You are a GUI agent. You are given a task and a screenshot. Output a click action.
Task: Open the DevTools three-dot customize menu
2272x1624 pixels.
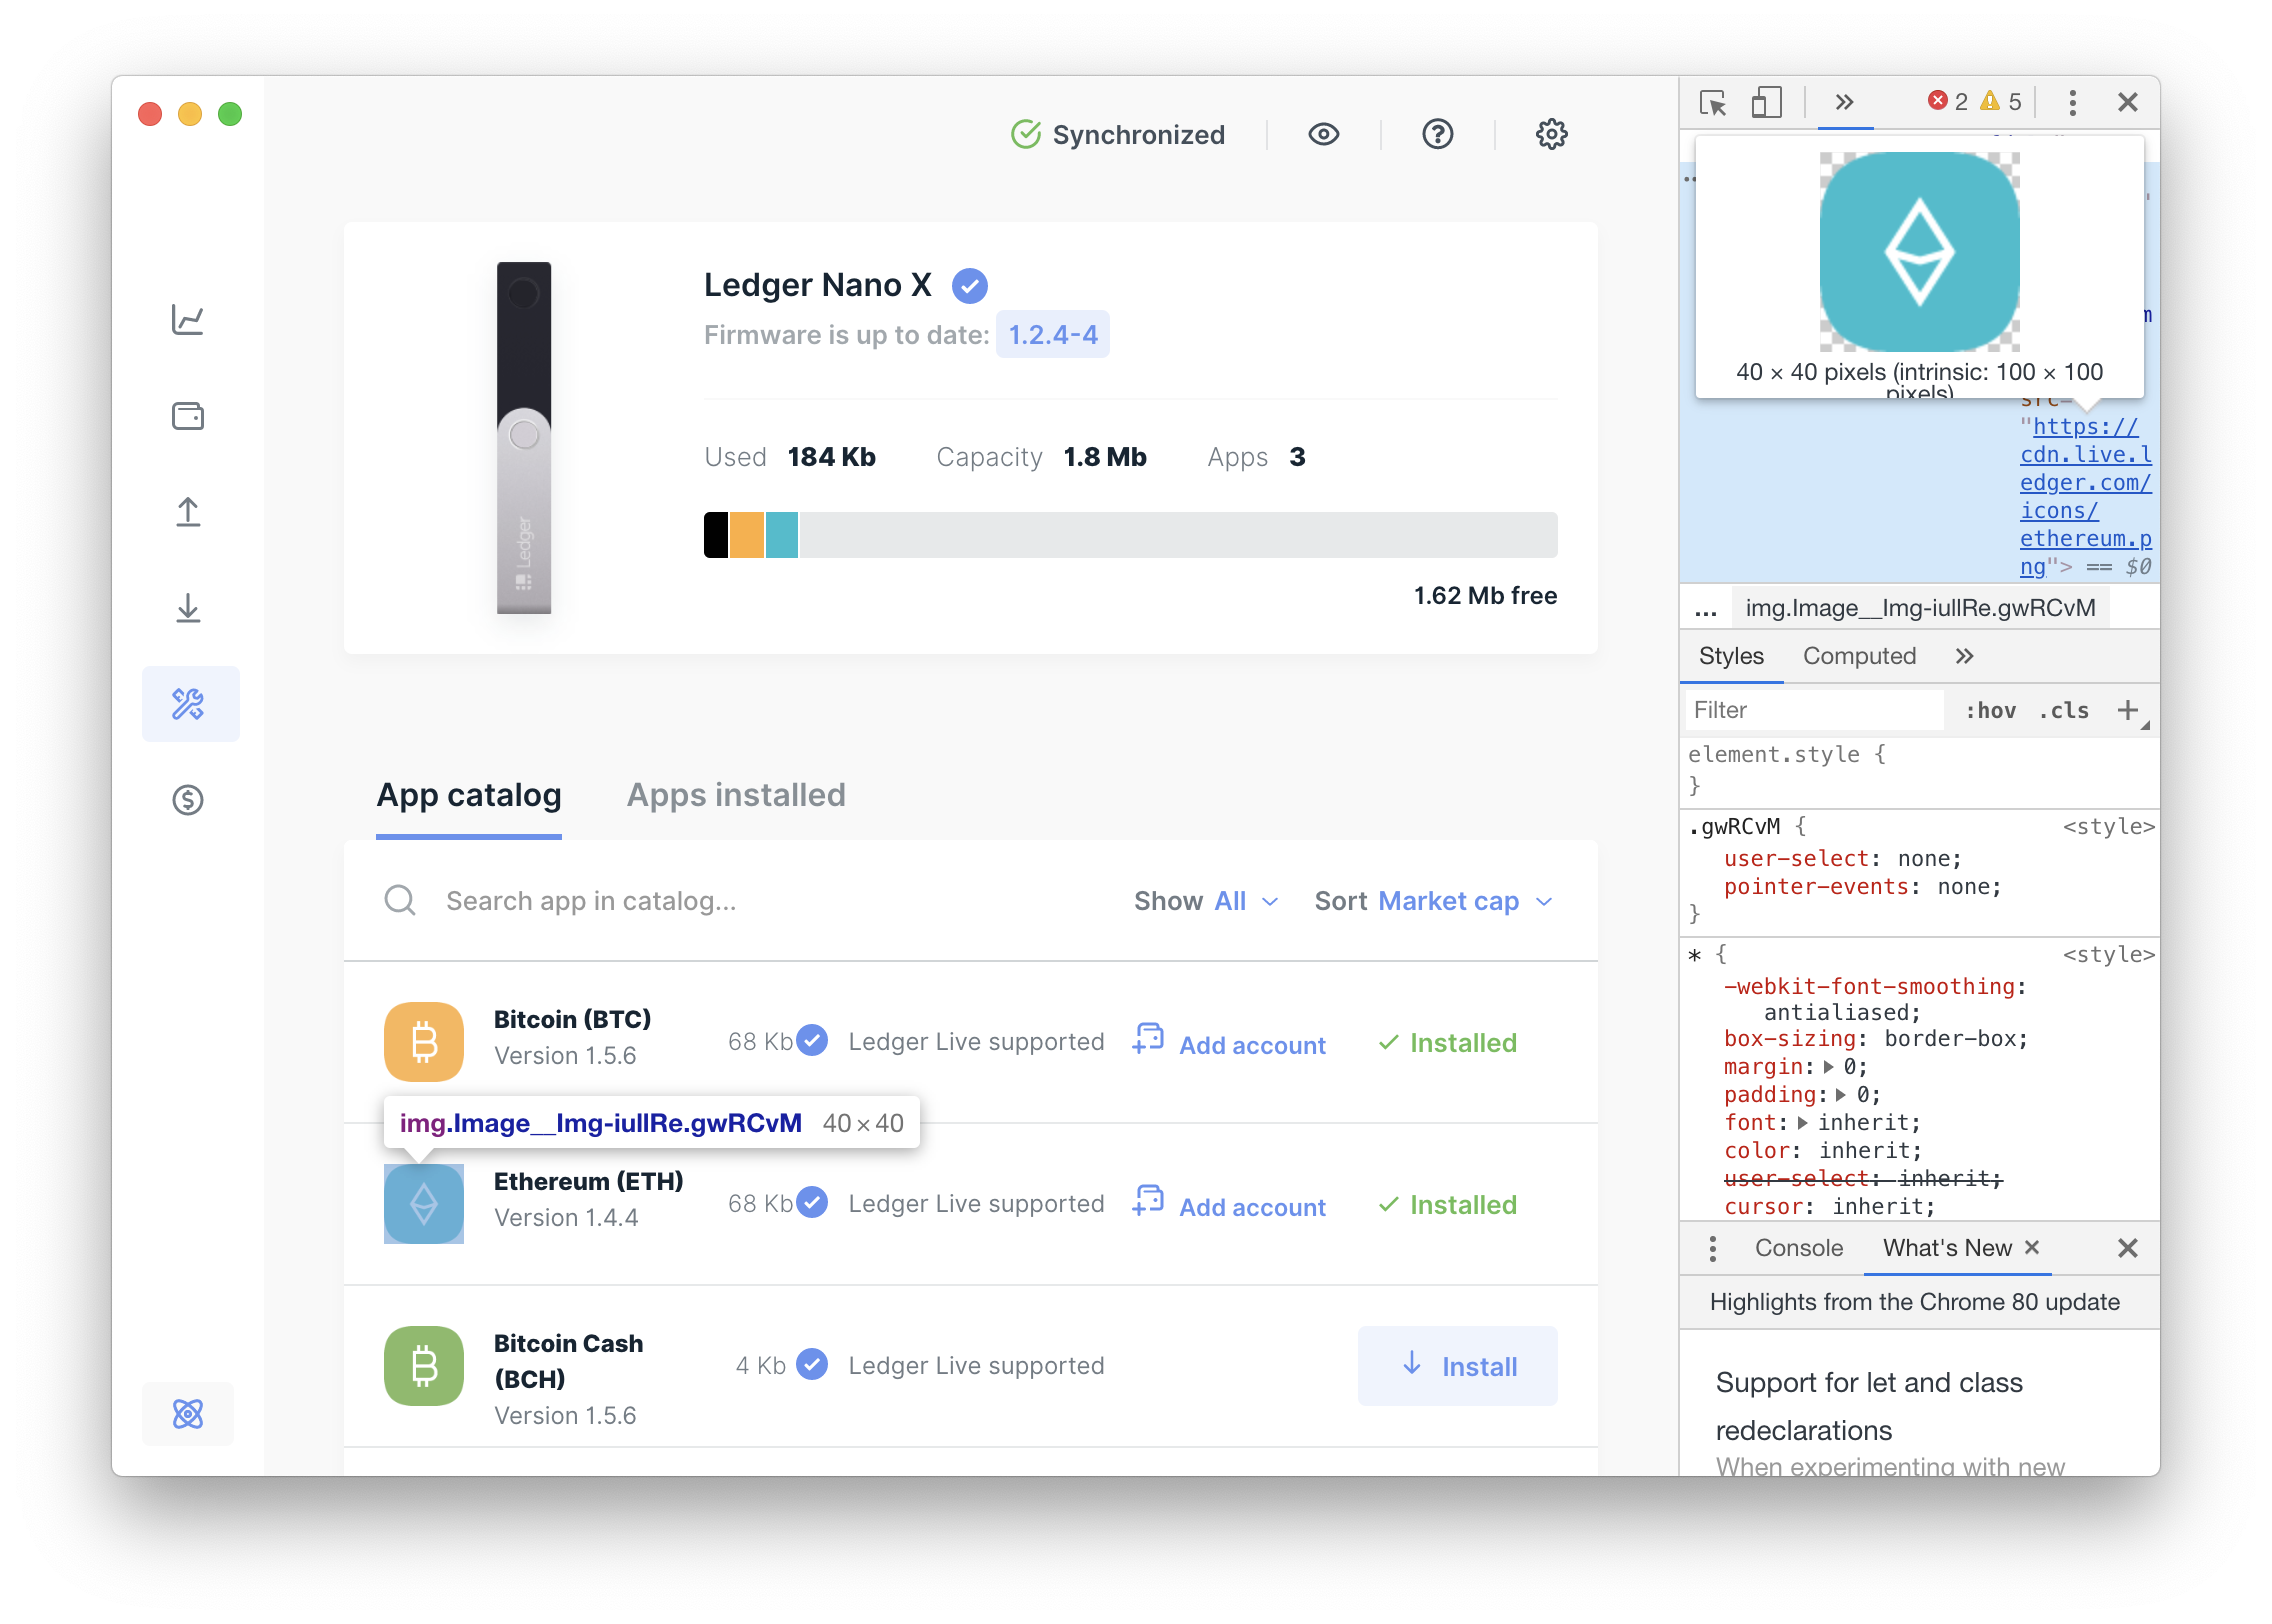pos(2072,102)
